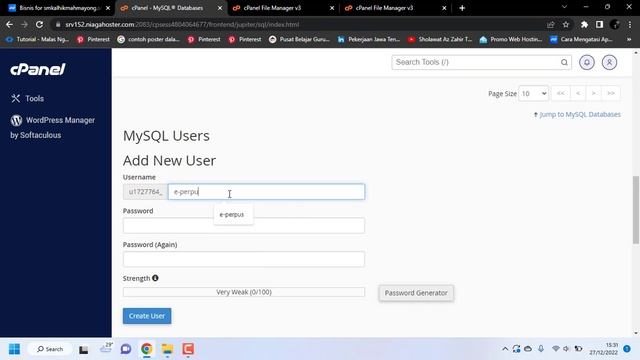
Task: Click the Create User button
Action: (x=147, y=316)
